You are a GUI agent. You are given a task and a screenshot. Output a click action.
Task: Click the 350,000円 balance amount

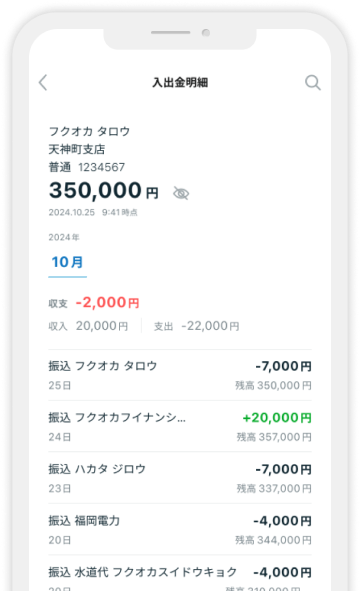tap(104, 190)
